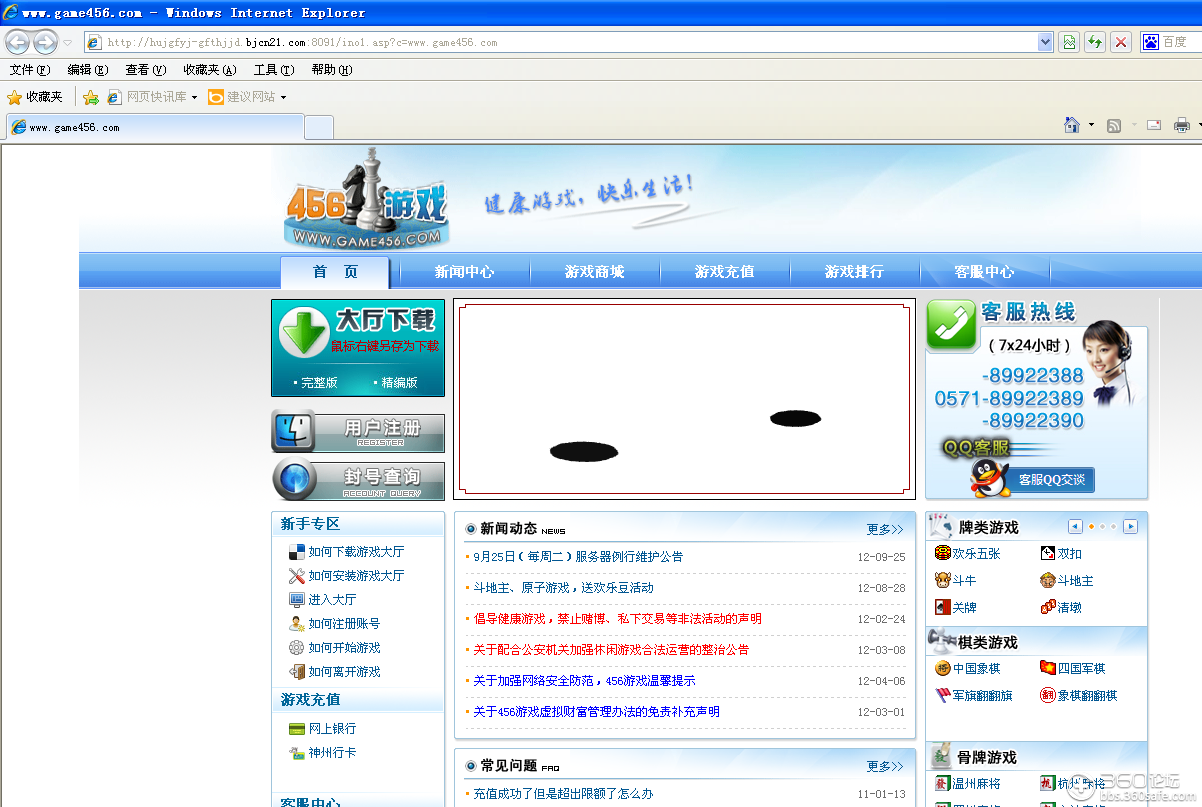This screenshot has height=807, width=1202.
Task: Select the orange carousel pagination dot
Action: pyautogui.click(x=1091, y=525)
